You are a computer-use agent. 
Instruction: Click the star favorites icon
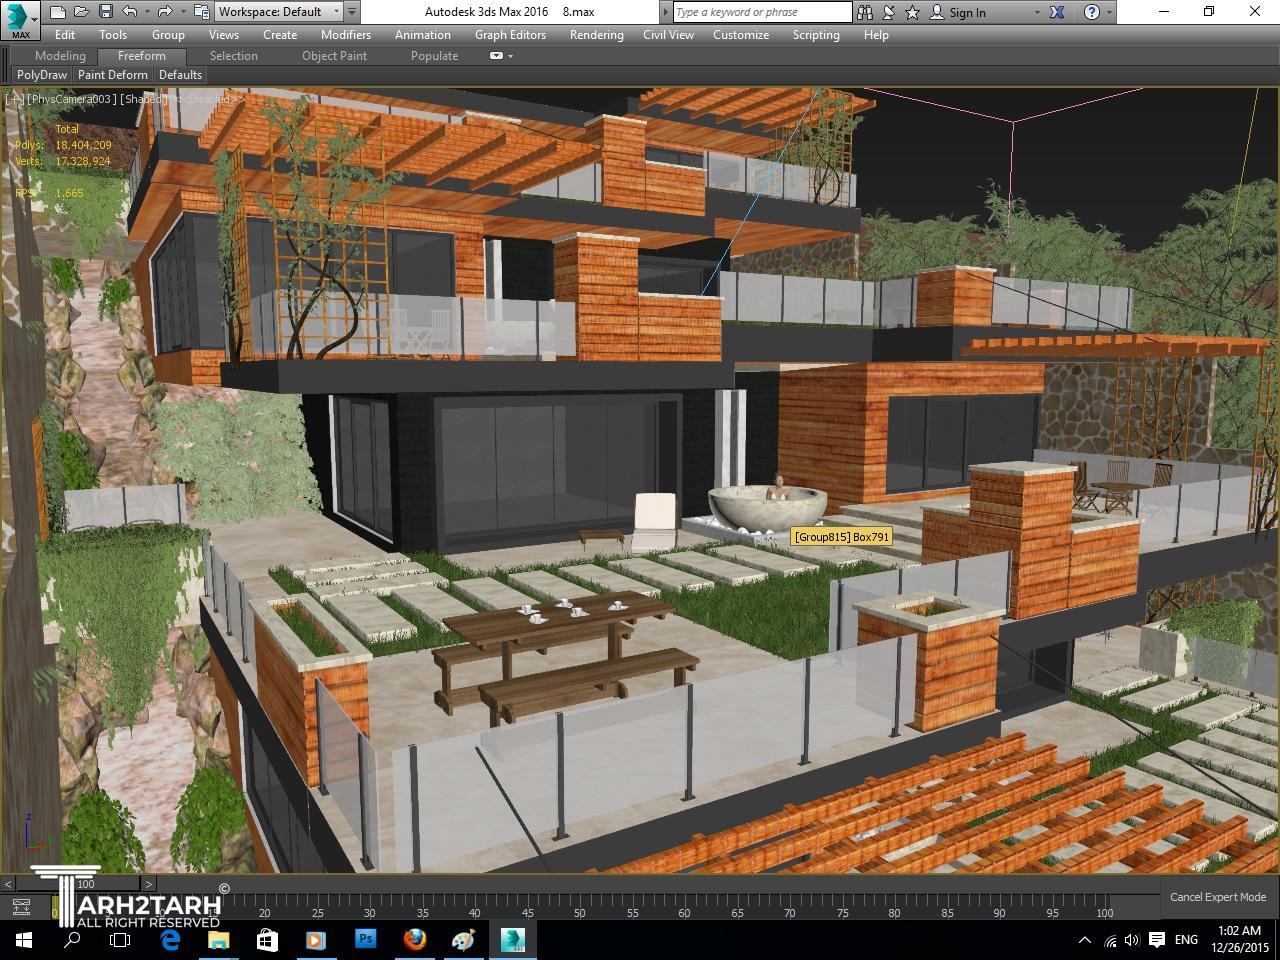point(912,12)
